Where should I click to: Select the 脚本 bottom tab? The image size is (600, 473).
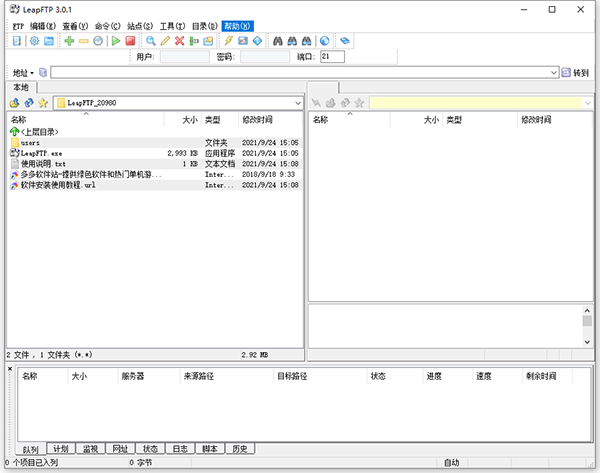(210, 449)
